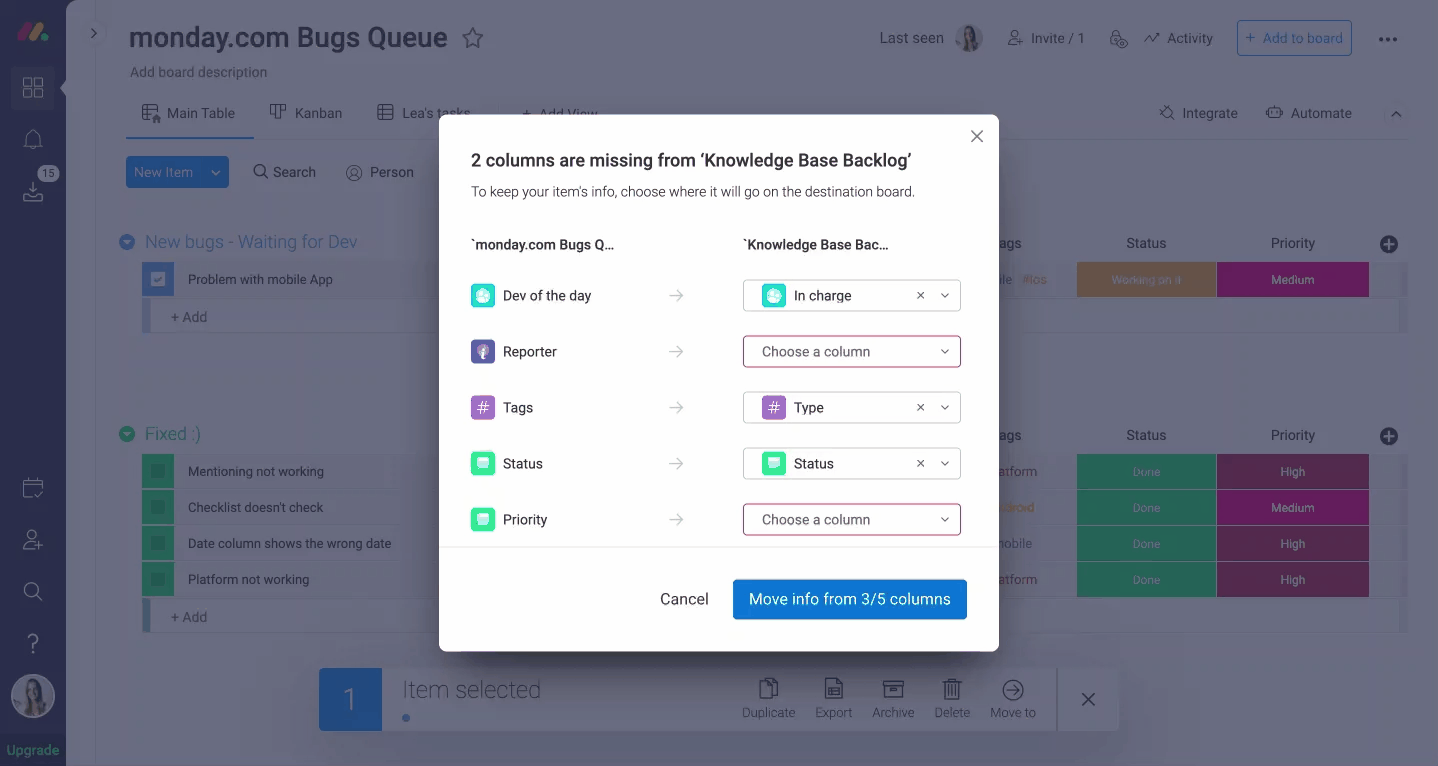This screenshot has width=1438, height=766.
Task: Open the Status destination column dropdown
Action: coord(945,464)
